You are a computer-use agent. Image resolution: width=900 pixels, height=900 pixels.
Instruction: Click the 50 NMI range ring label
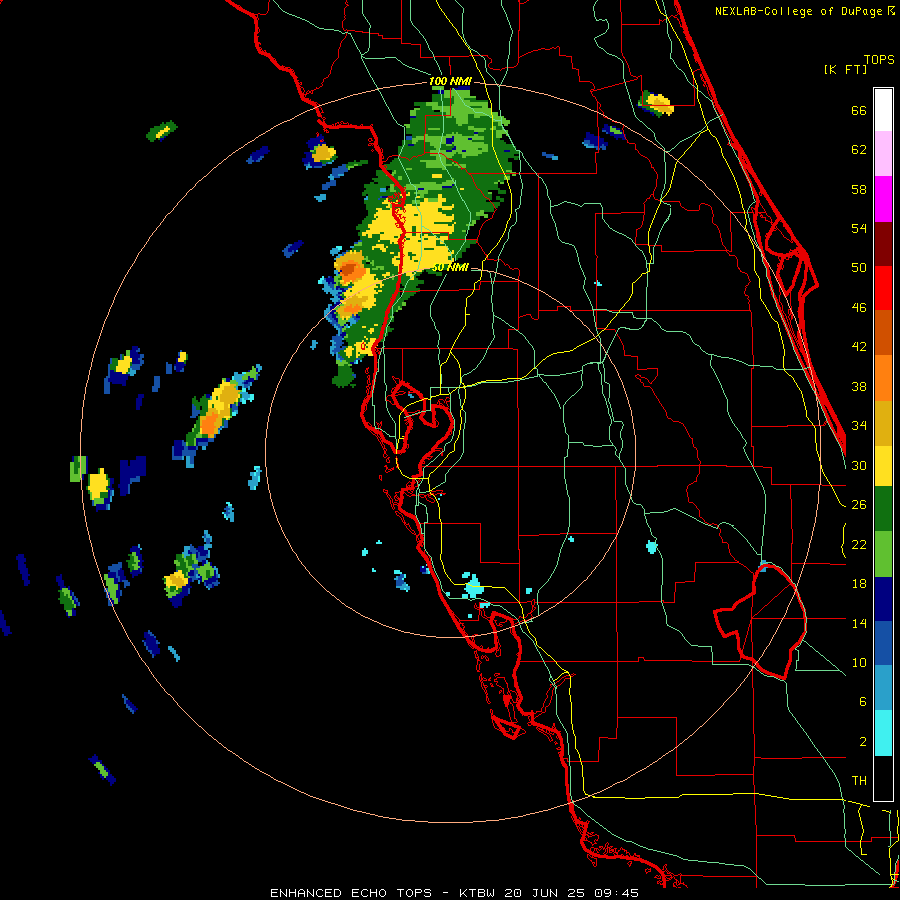tap(449, 267)
